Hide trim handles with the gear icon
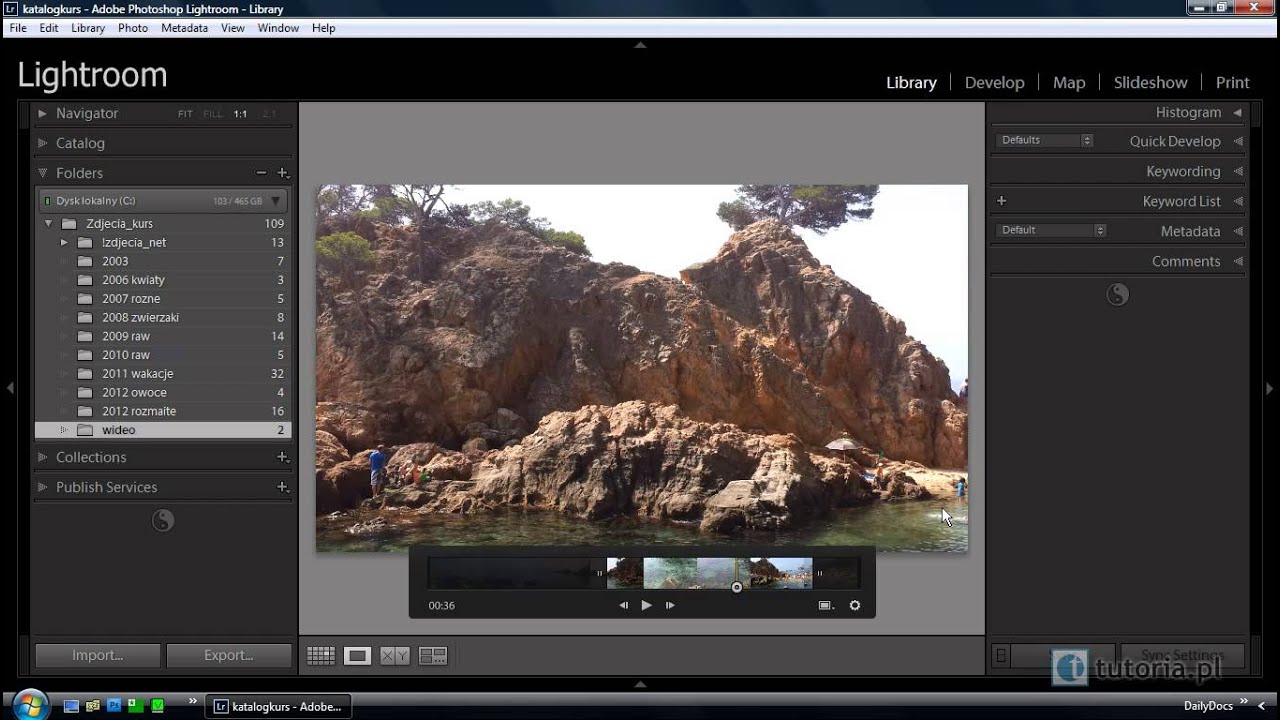 click(855, 605)
